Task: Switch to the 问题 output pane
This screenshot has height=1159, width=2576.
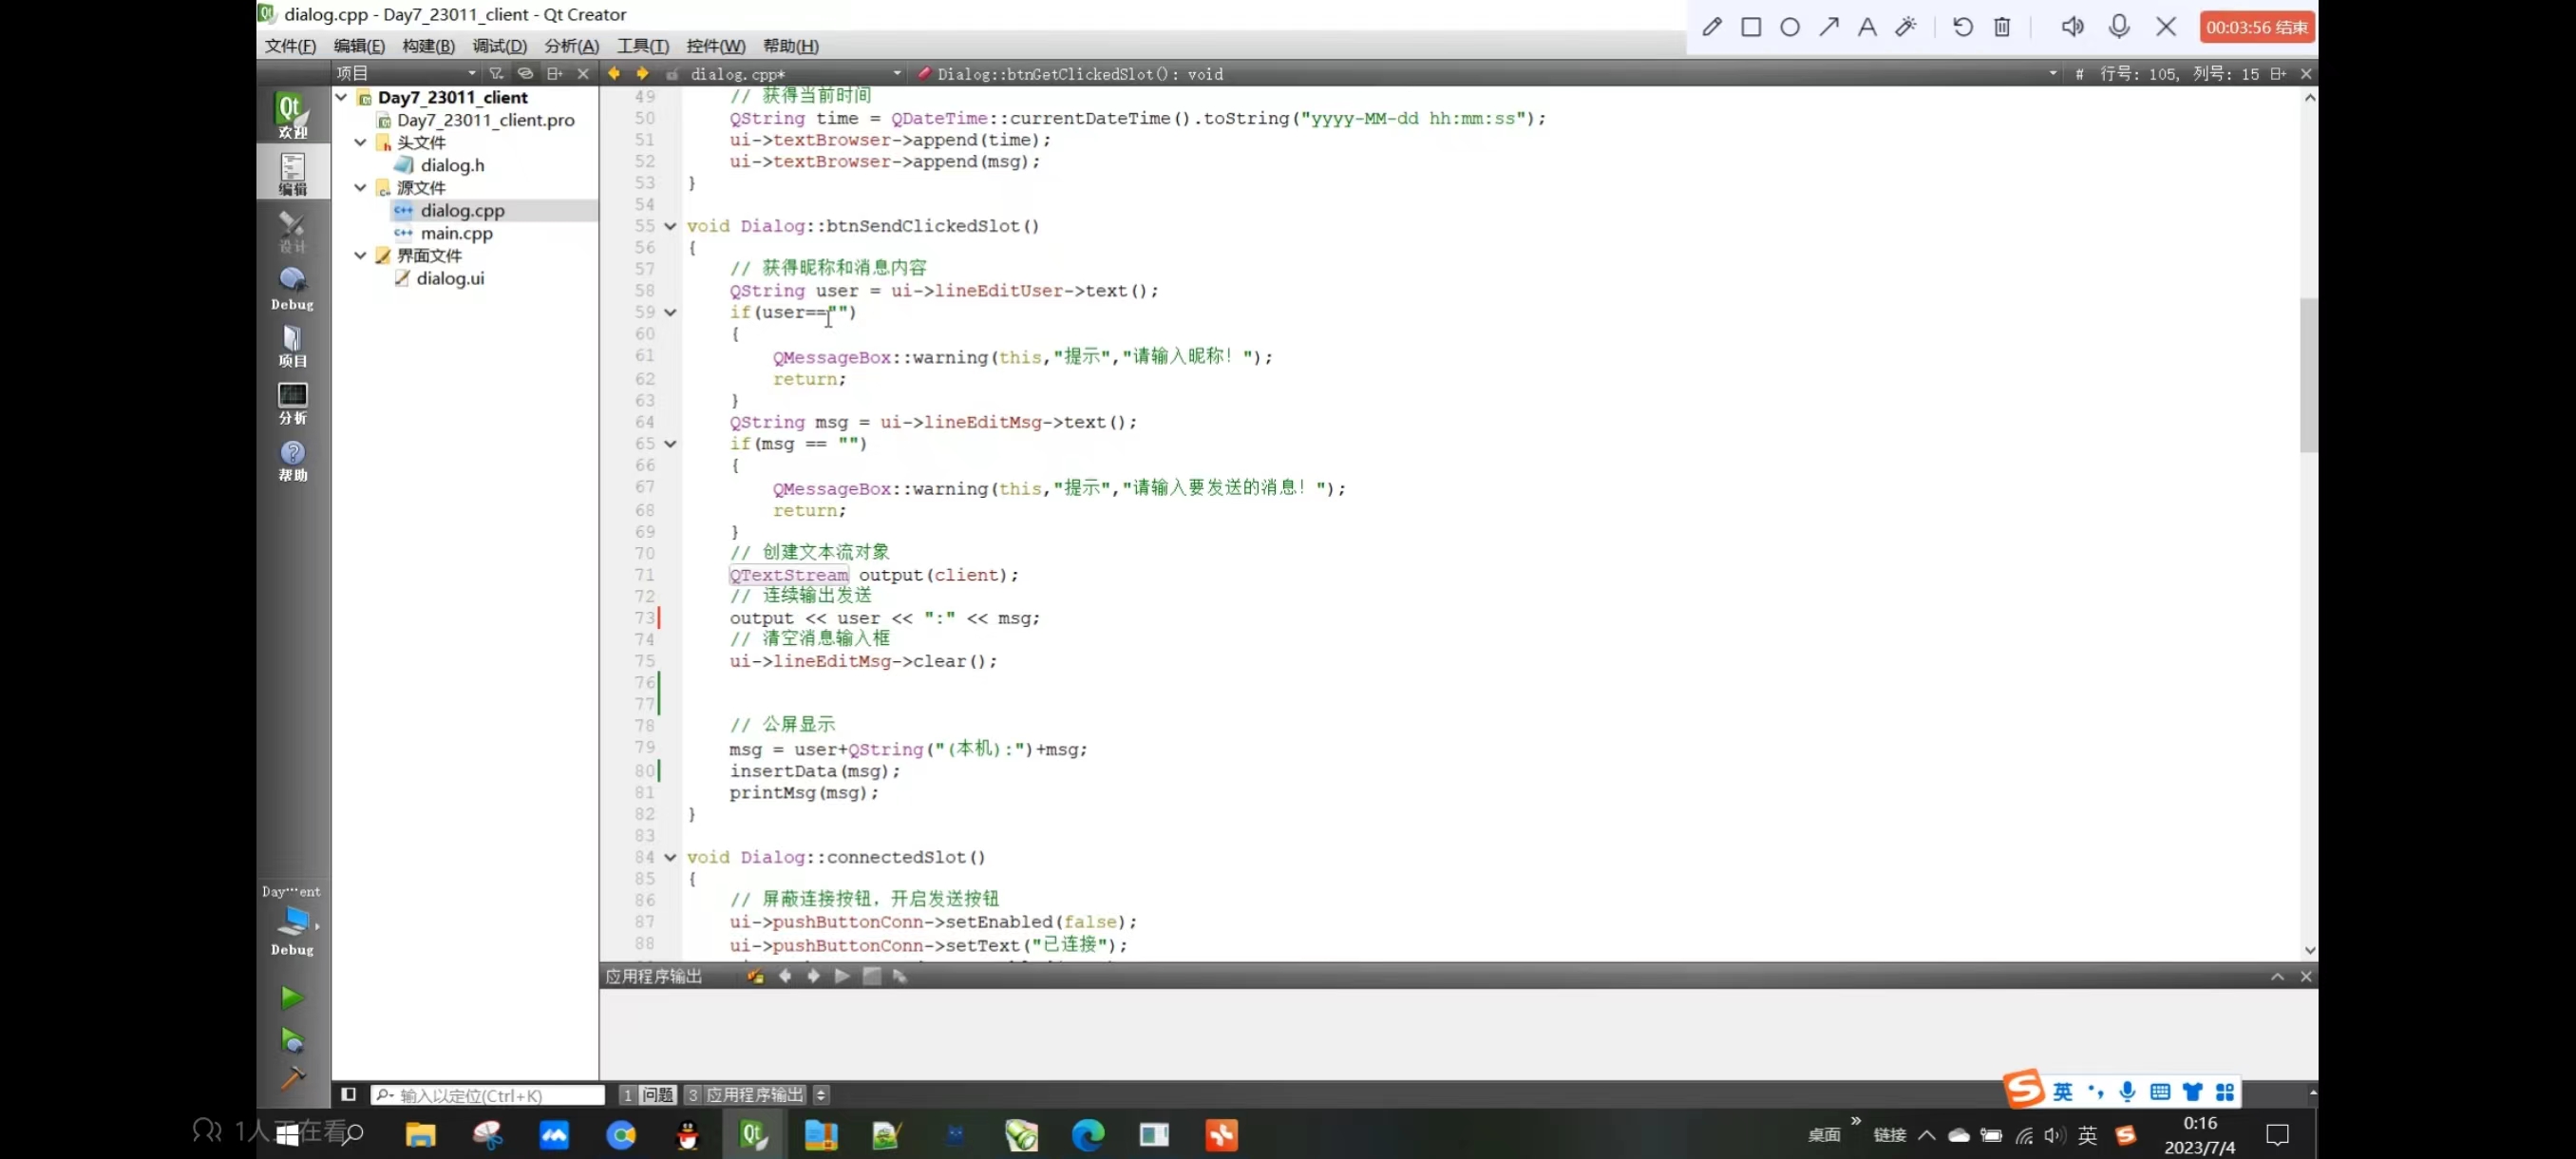Action: point(648,1095)
